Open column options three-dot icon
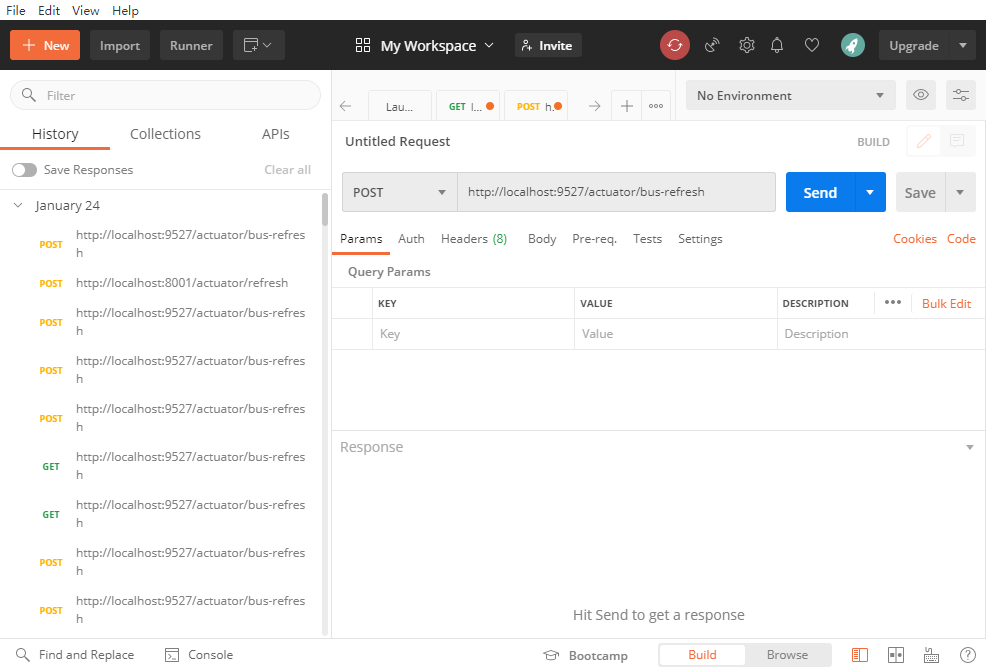Image resolution: width=986 pixels, height=671 pixels. [893, 302]
